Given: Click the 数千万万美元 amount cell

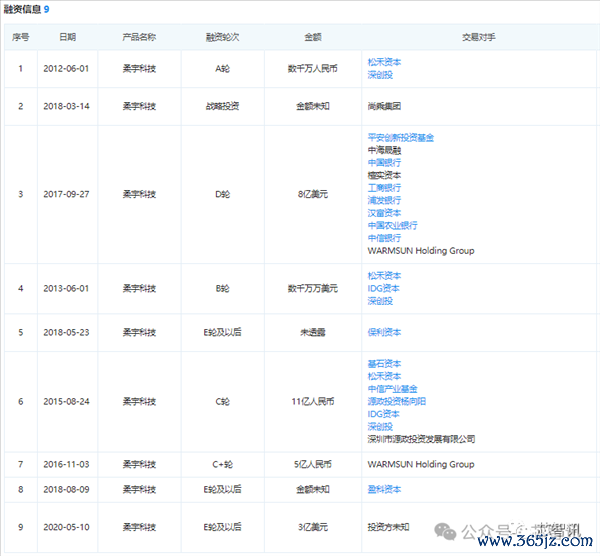Looking at the screenshot, I should point(313,288).
